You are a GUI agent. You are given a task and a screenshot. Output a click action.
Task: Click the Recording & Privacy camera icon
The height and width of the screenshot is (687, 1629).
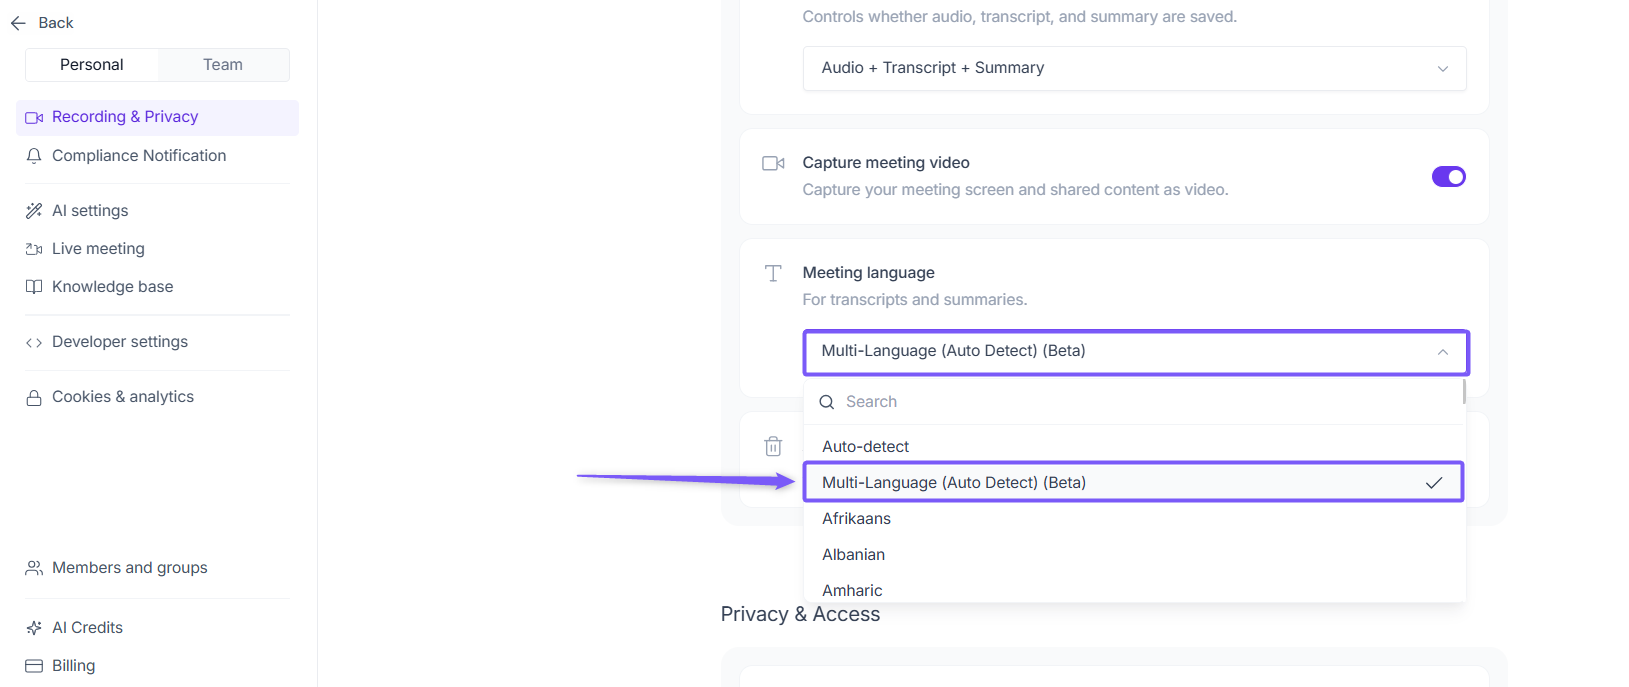tap(34, 118)
